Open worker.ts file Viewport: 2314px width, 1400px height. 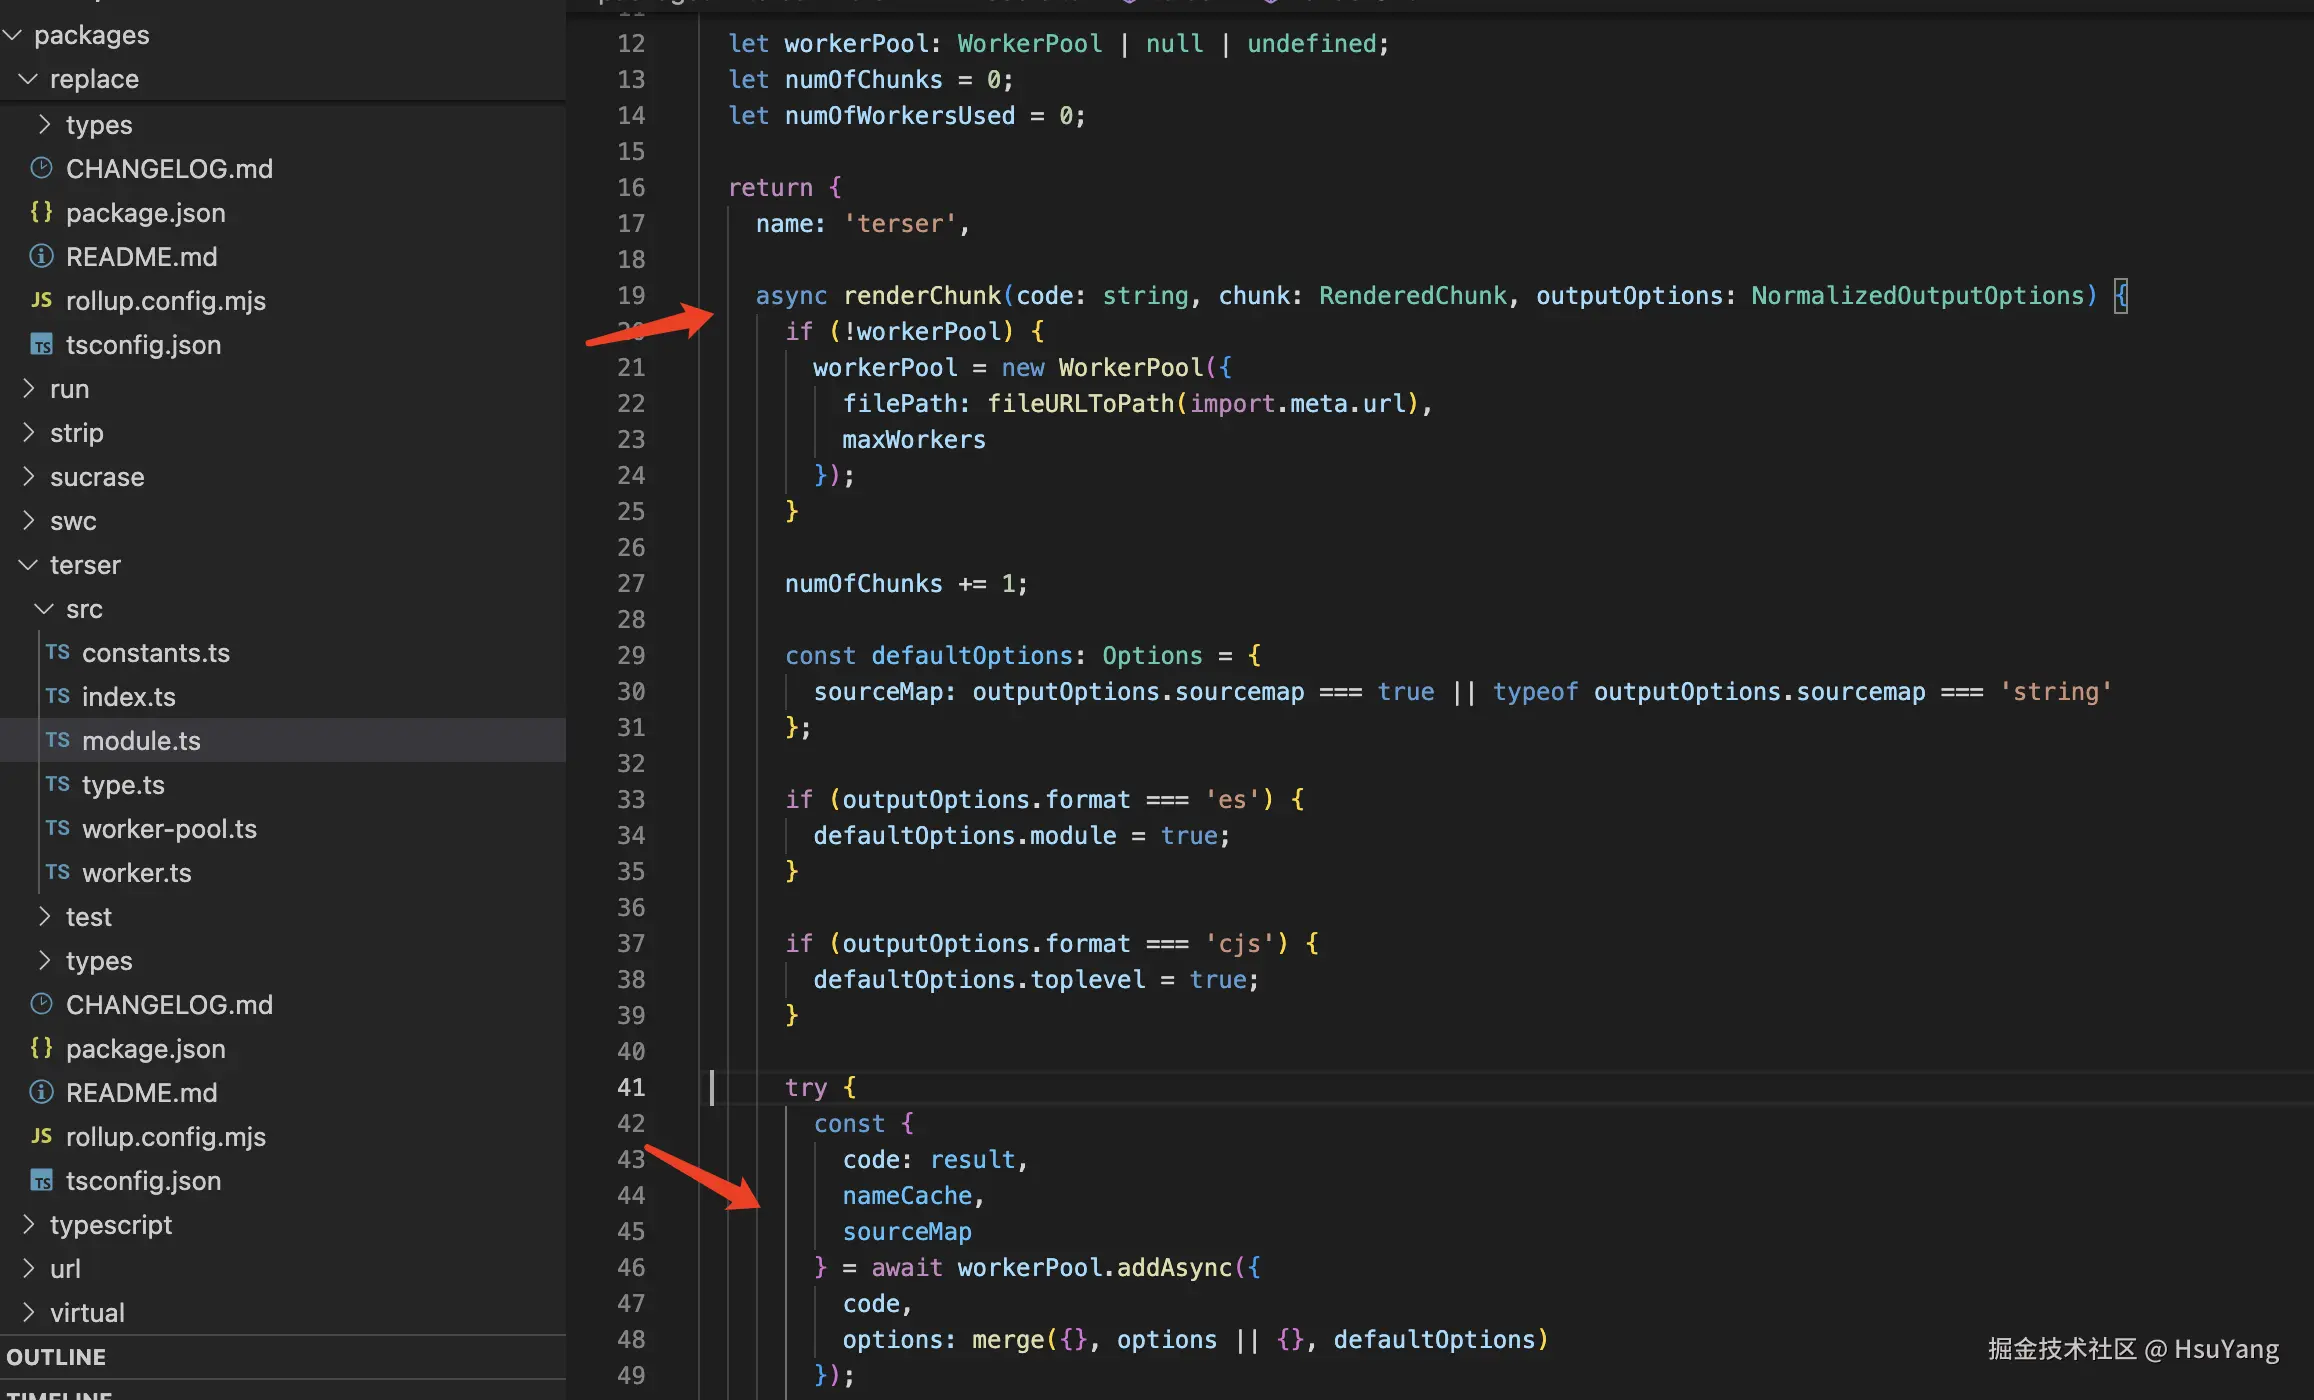point(136,873)
